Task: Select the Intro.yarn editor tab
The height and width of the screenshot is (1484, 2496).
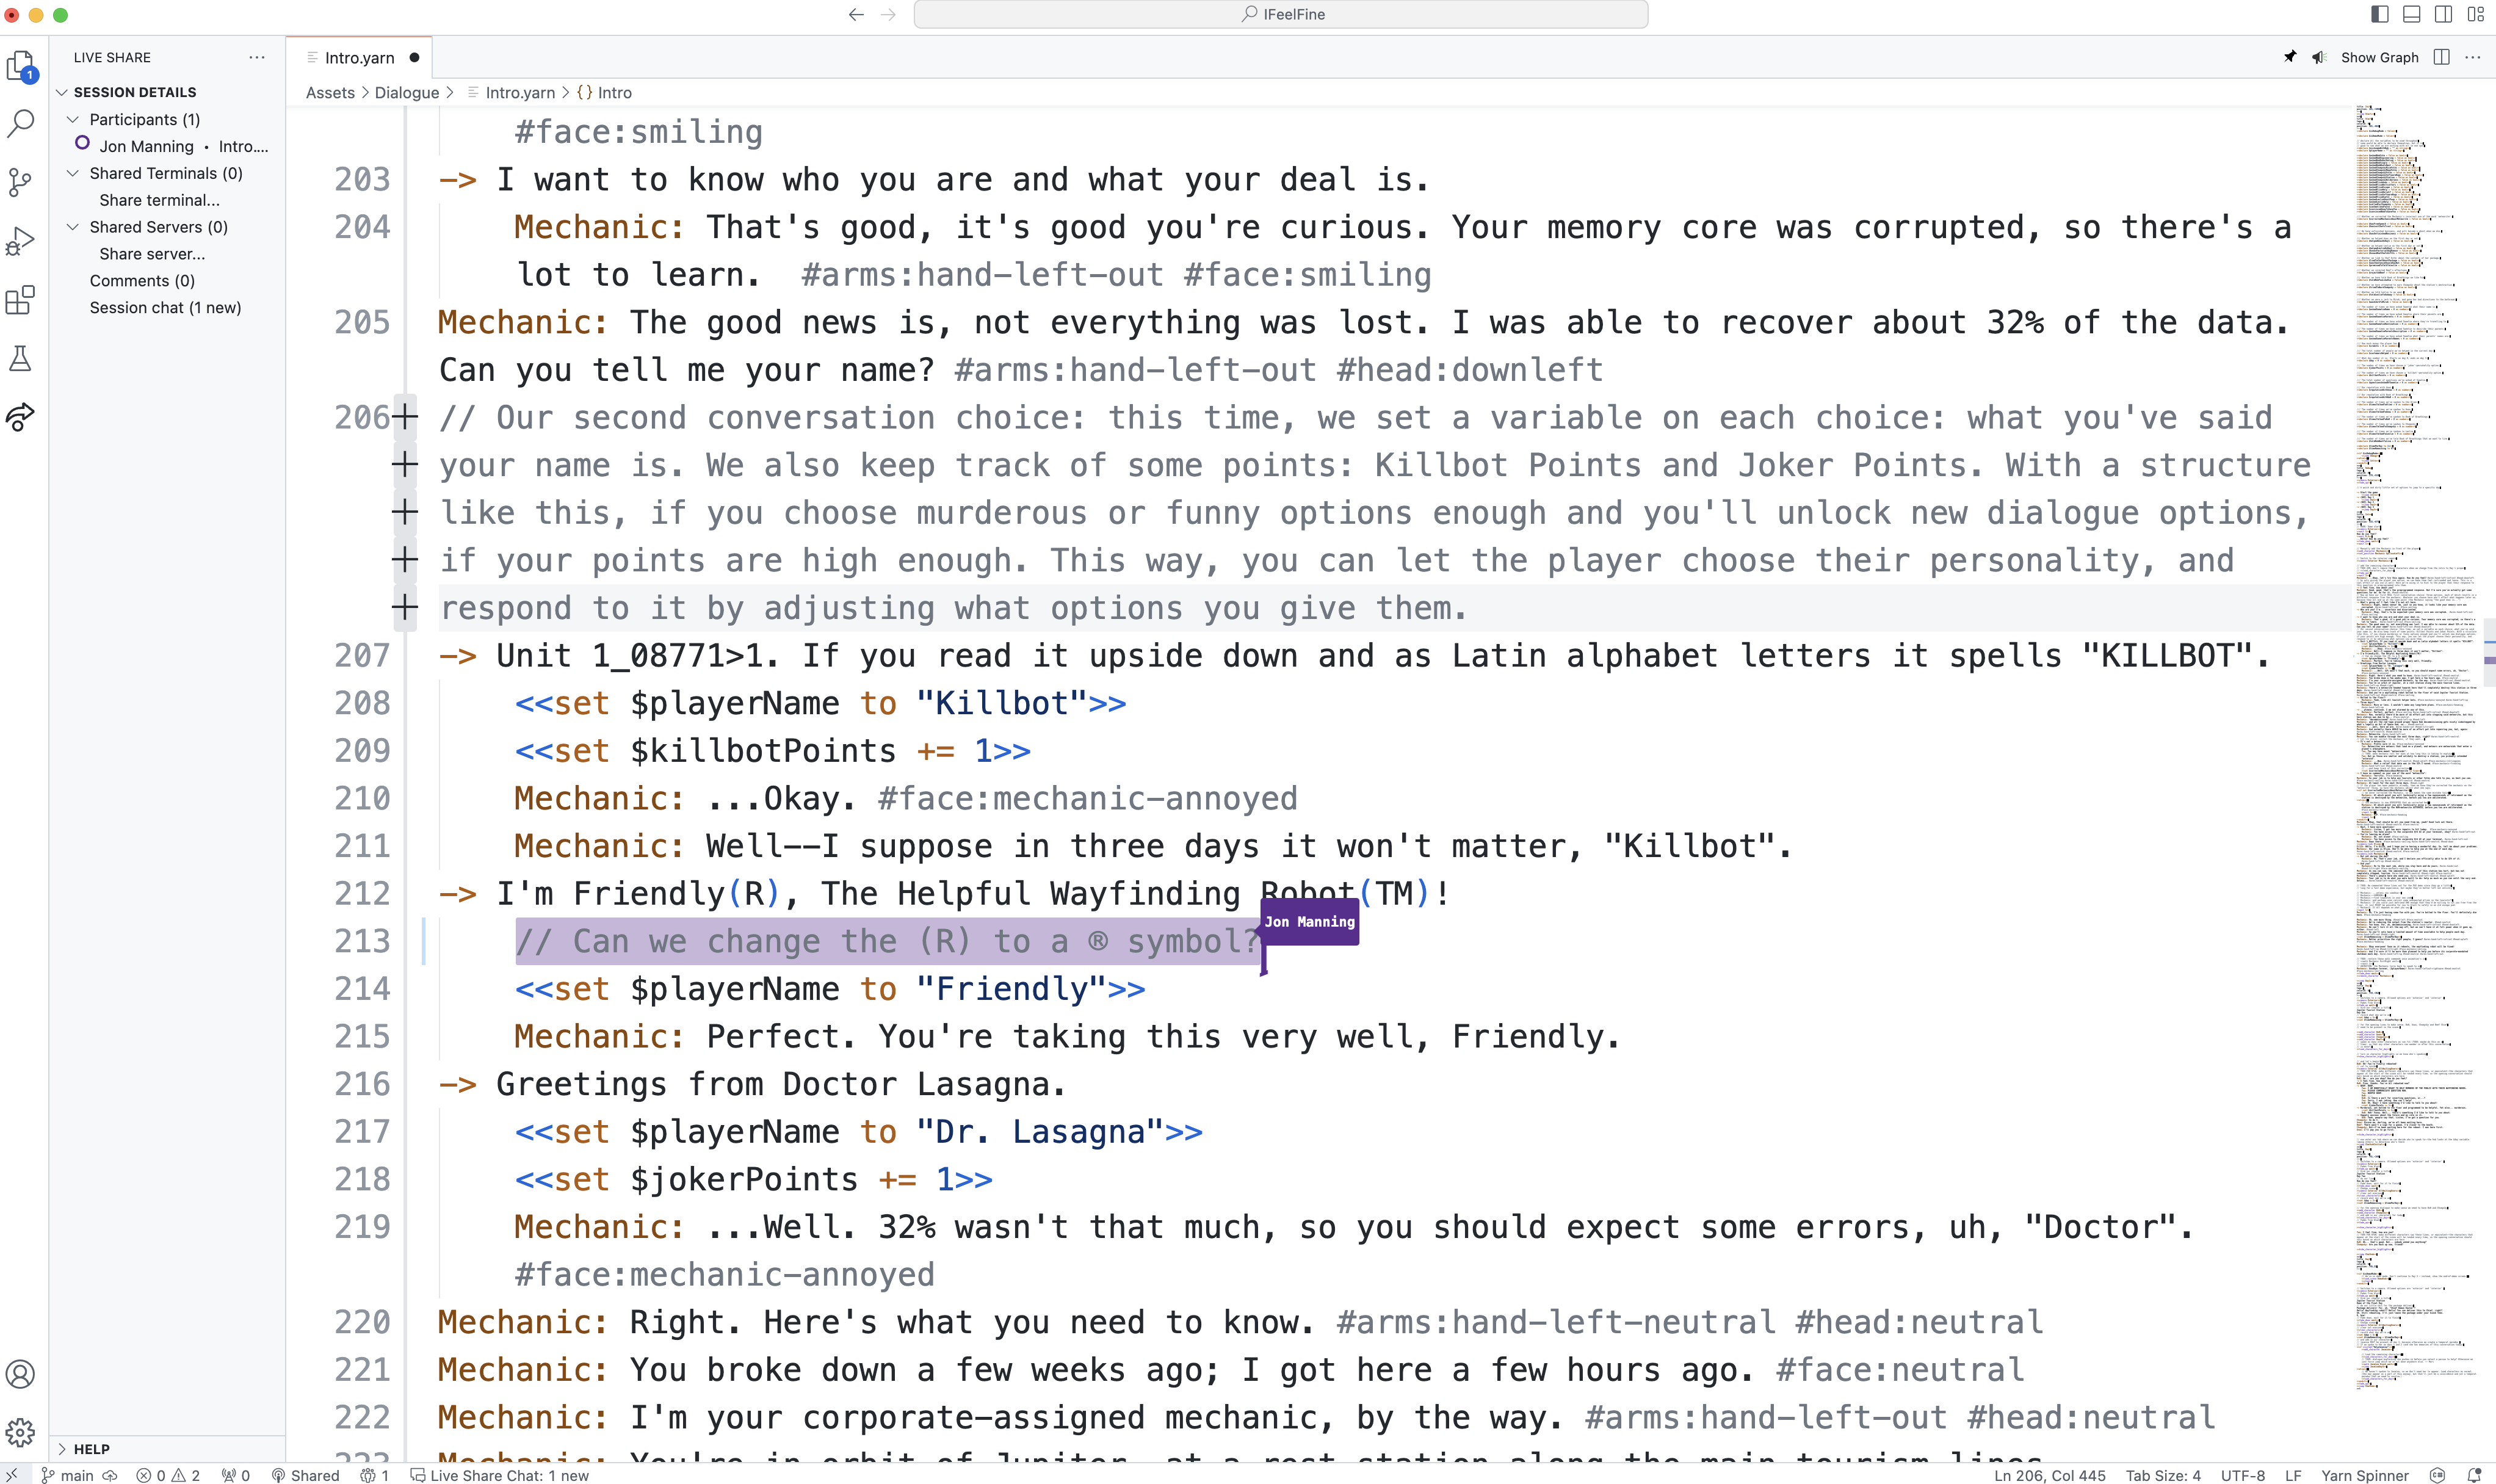Action: tap(359, 58)
